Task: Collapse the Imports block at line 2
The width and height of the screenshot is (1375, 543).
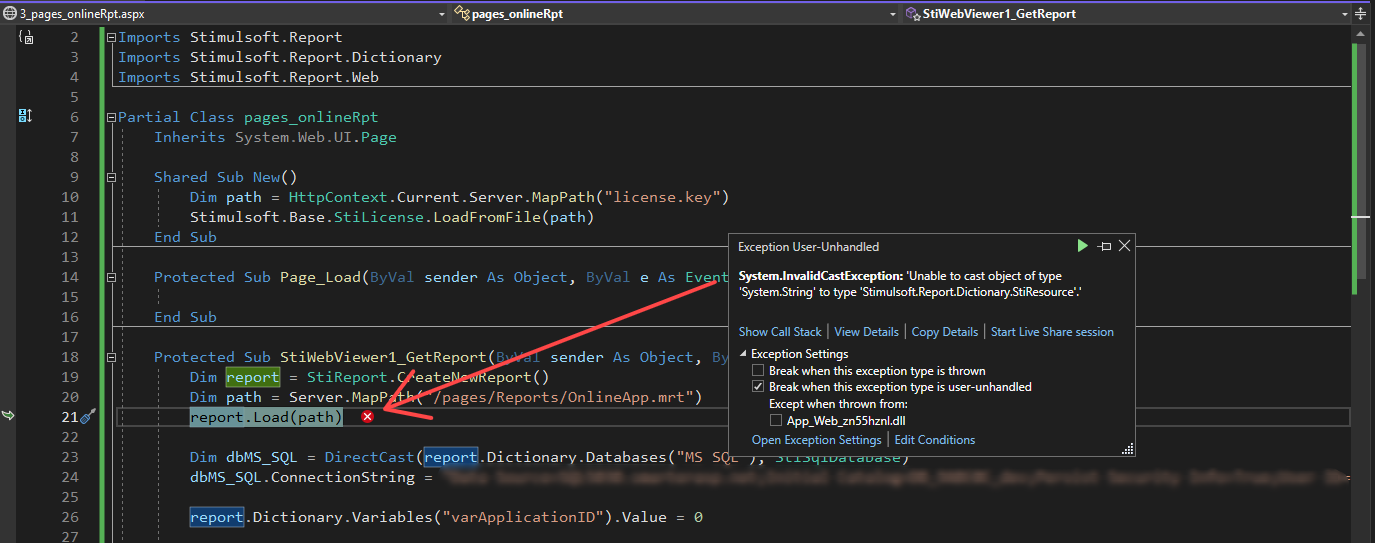Action: point(110,37)
